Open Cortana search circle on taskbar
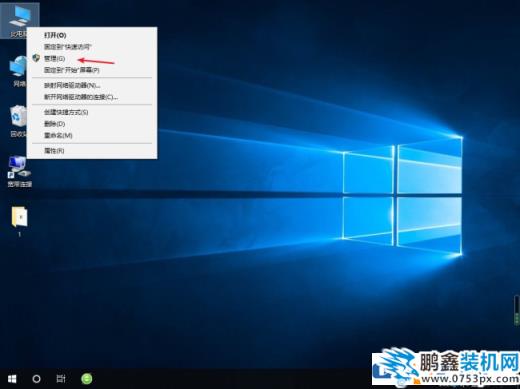The width and height of the screenshot is (520, 389). 36,379
